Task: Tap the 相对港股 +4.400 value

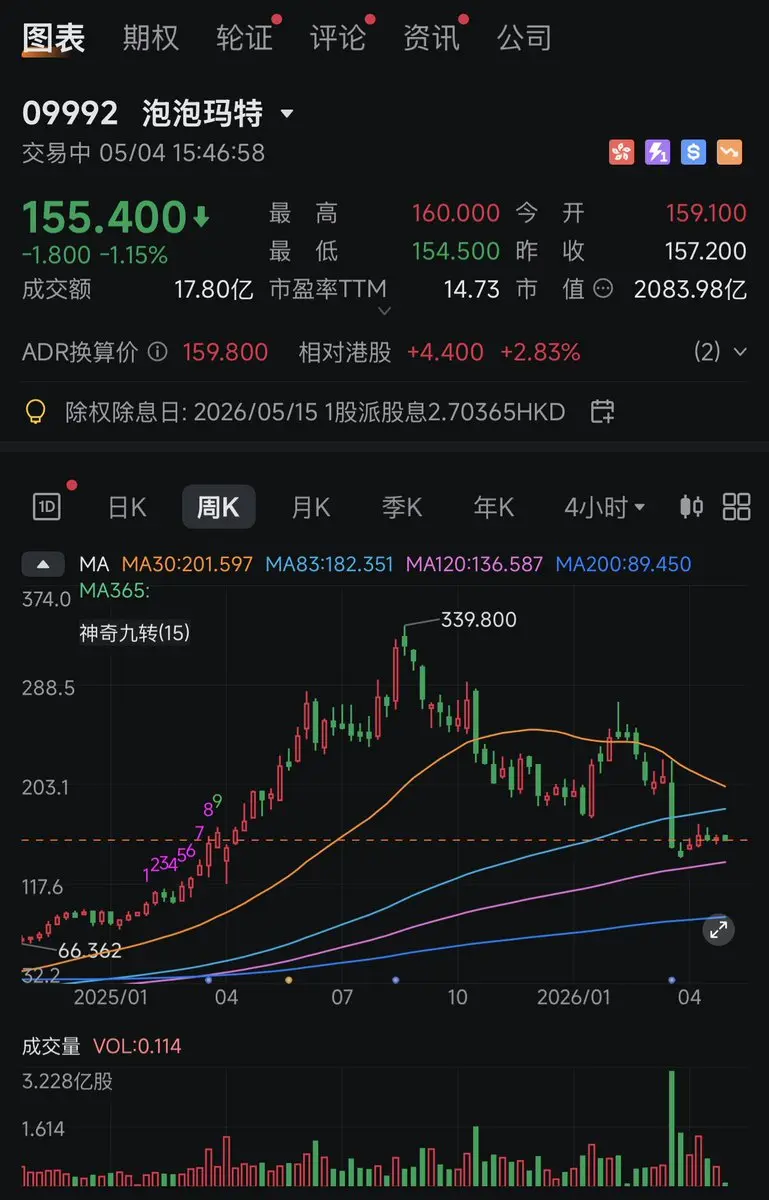Action: pos(445,352)
